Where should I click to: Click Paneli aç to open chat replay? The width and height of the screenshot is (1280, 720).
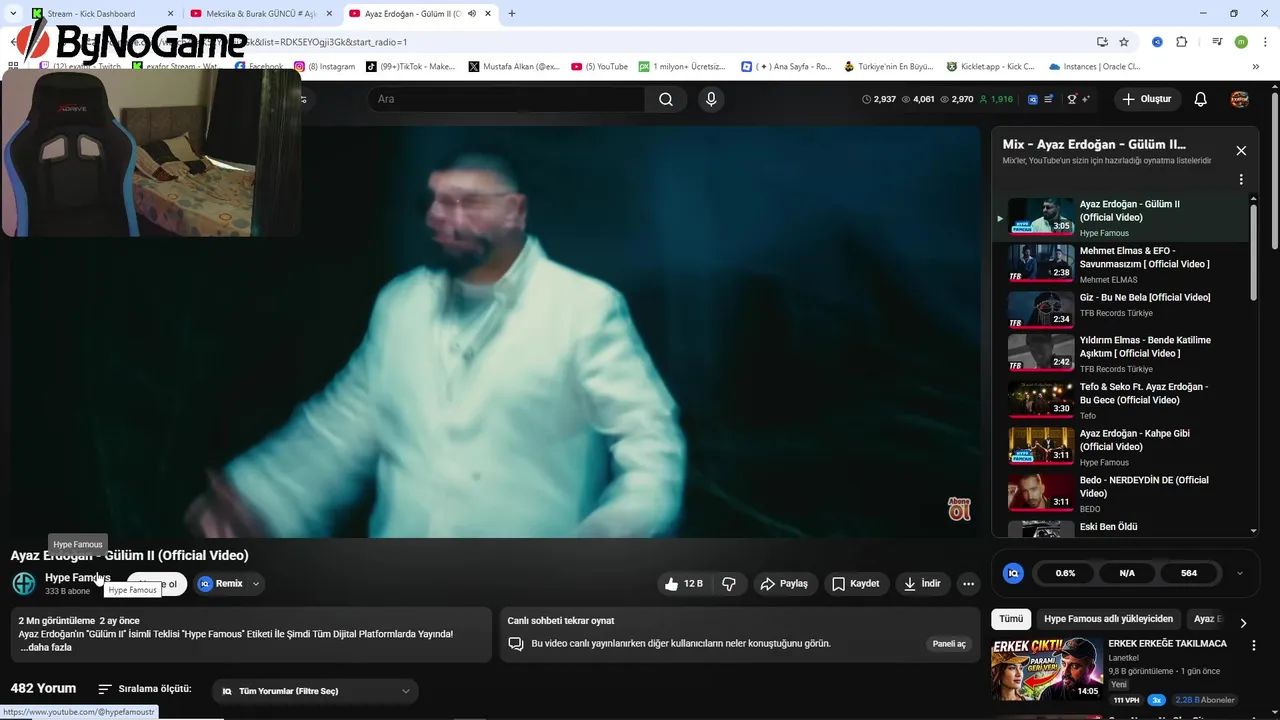949,644
